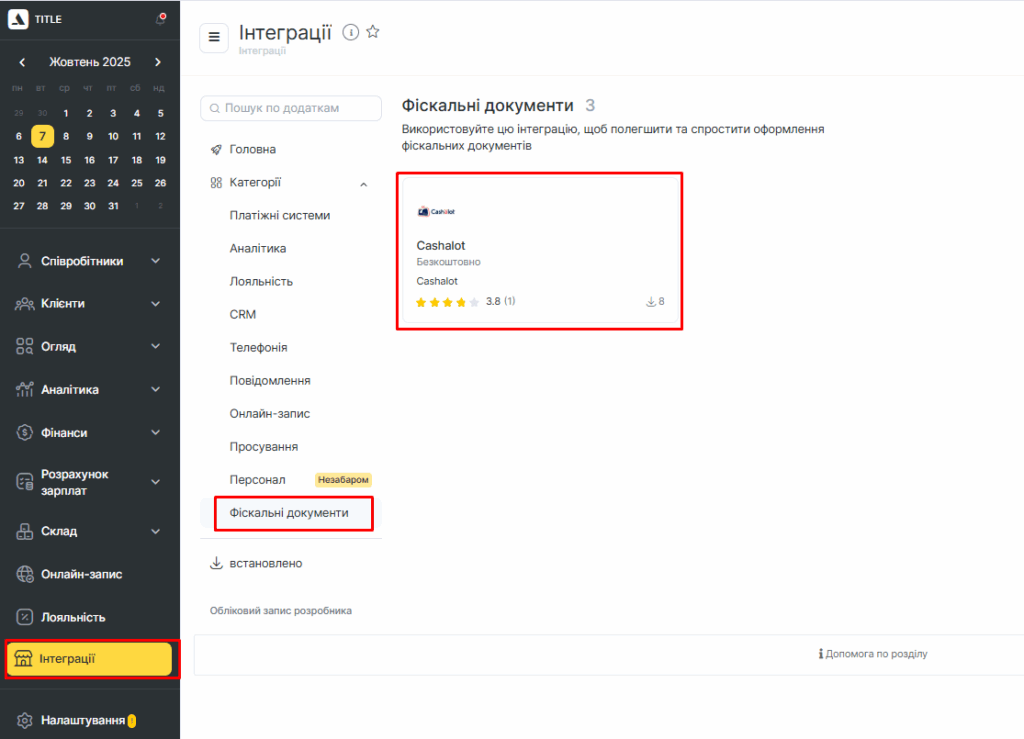
Task: Go to previous month in calendar
Action: coord(22,62)
